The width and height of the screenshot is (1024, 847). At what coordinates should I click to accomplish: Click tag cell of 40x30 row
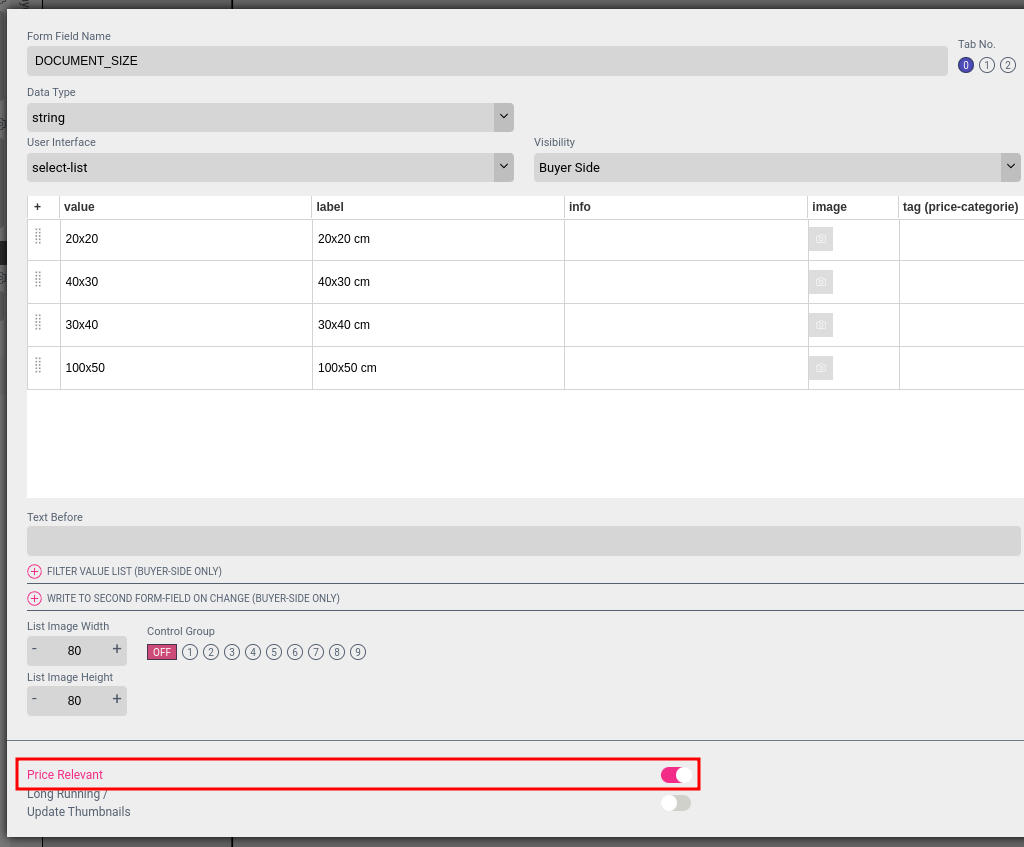tap(961, 282)
